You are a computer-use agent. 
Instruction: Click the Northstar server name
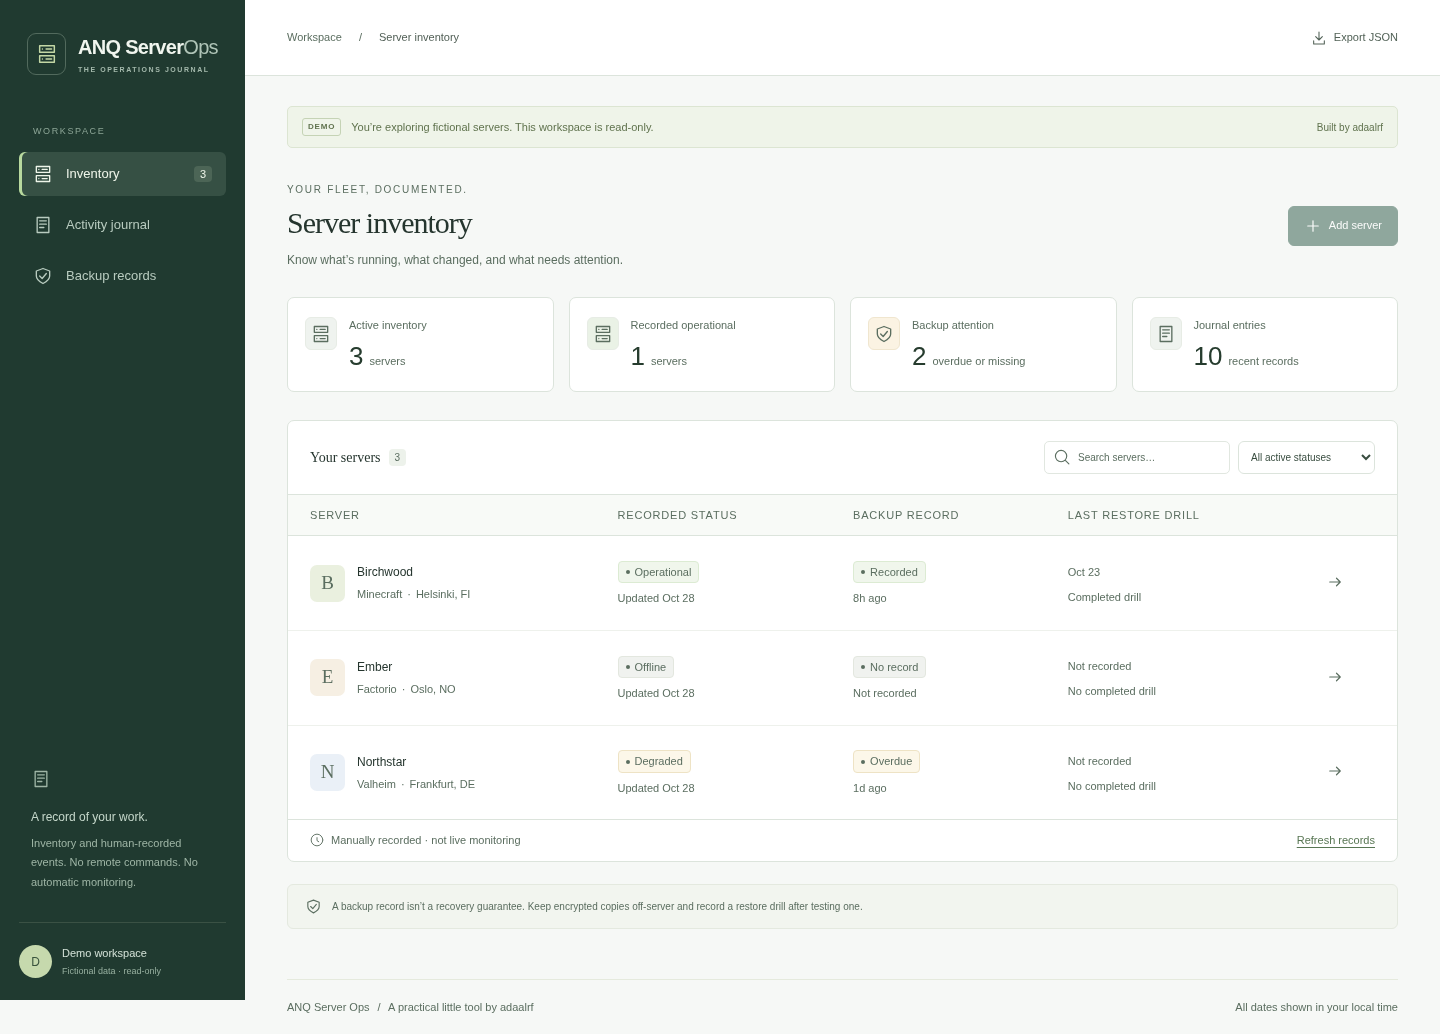pos(381,762)
